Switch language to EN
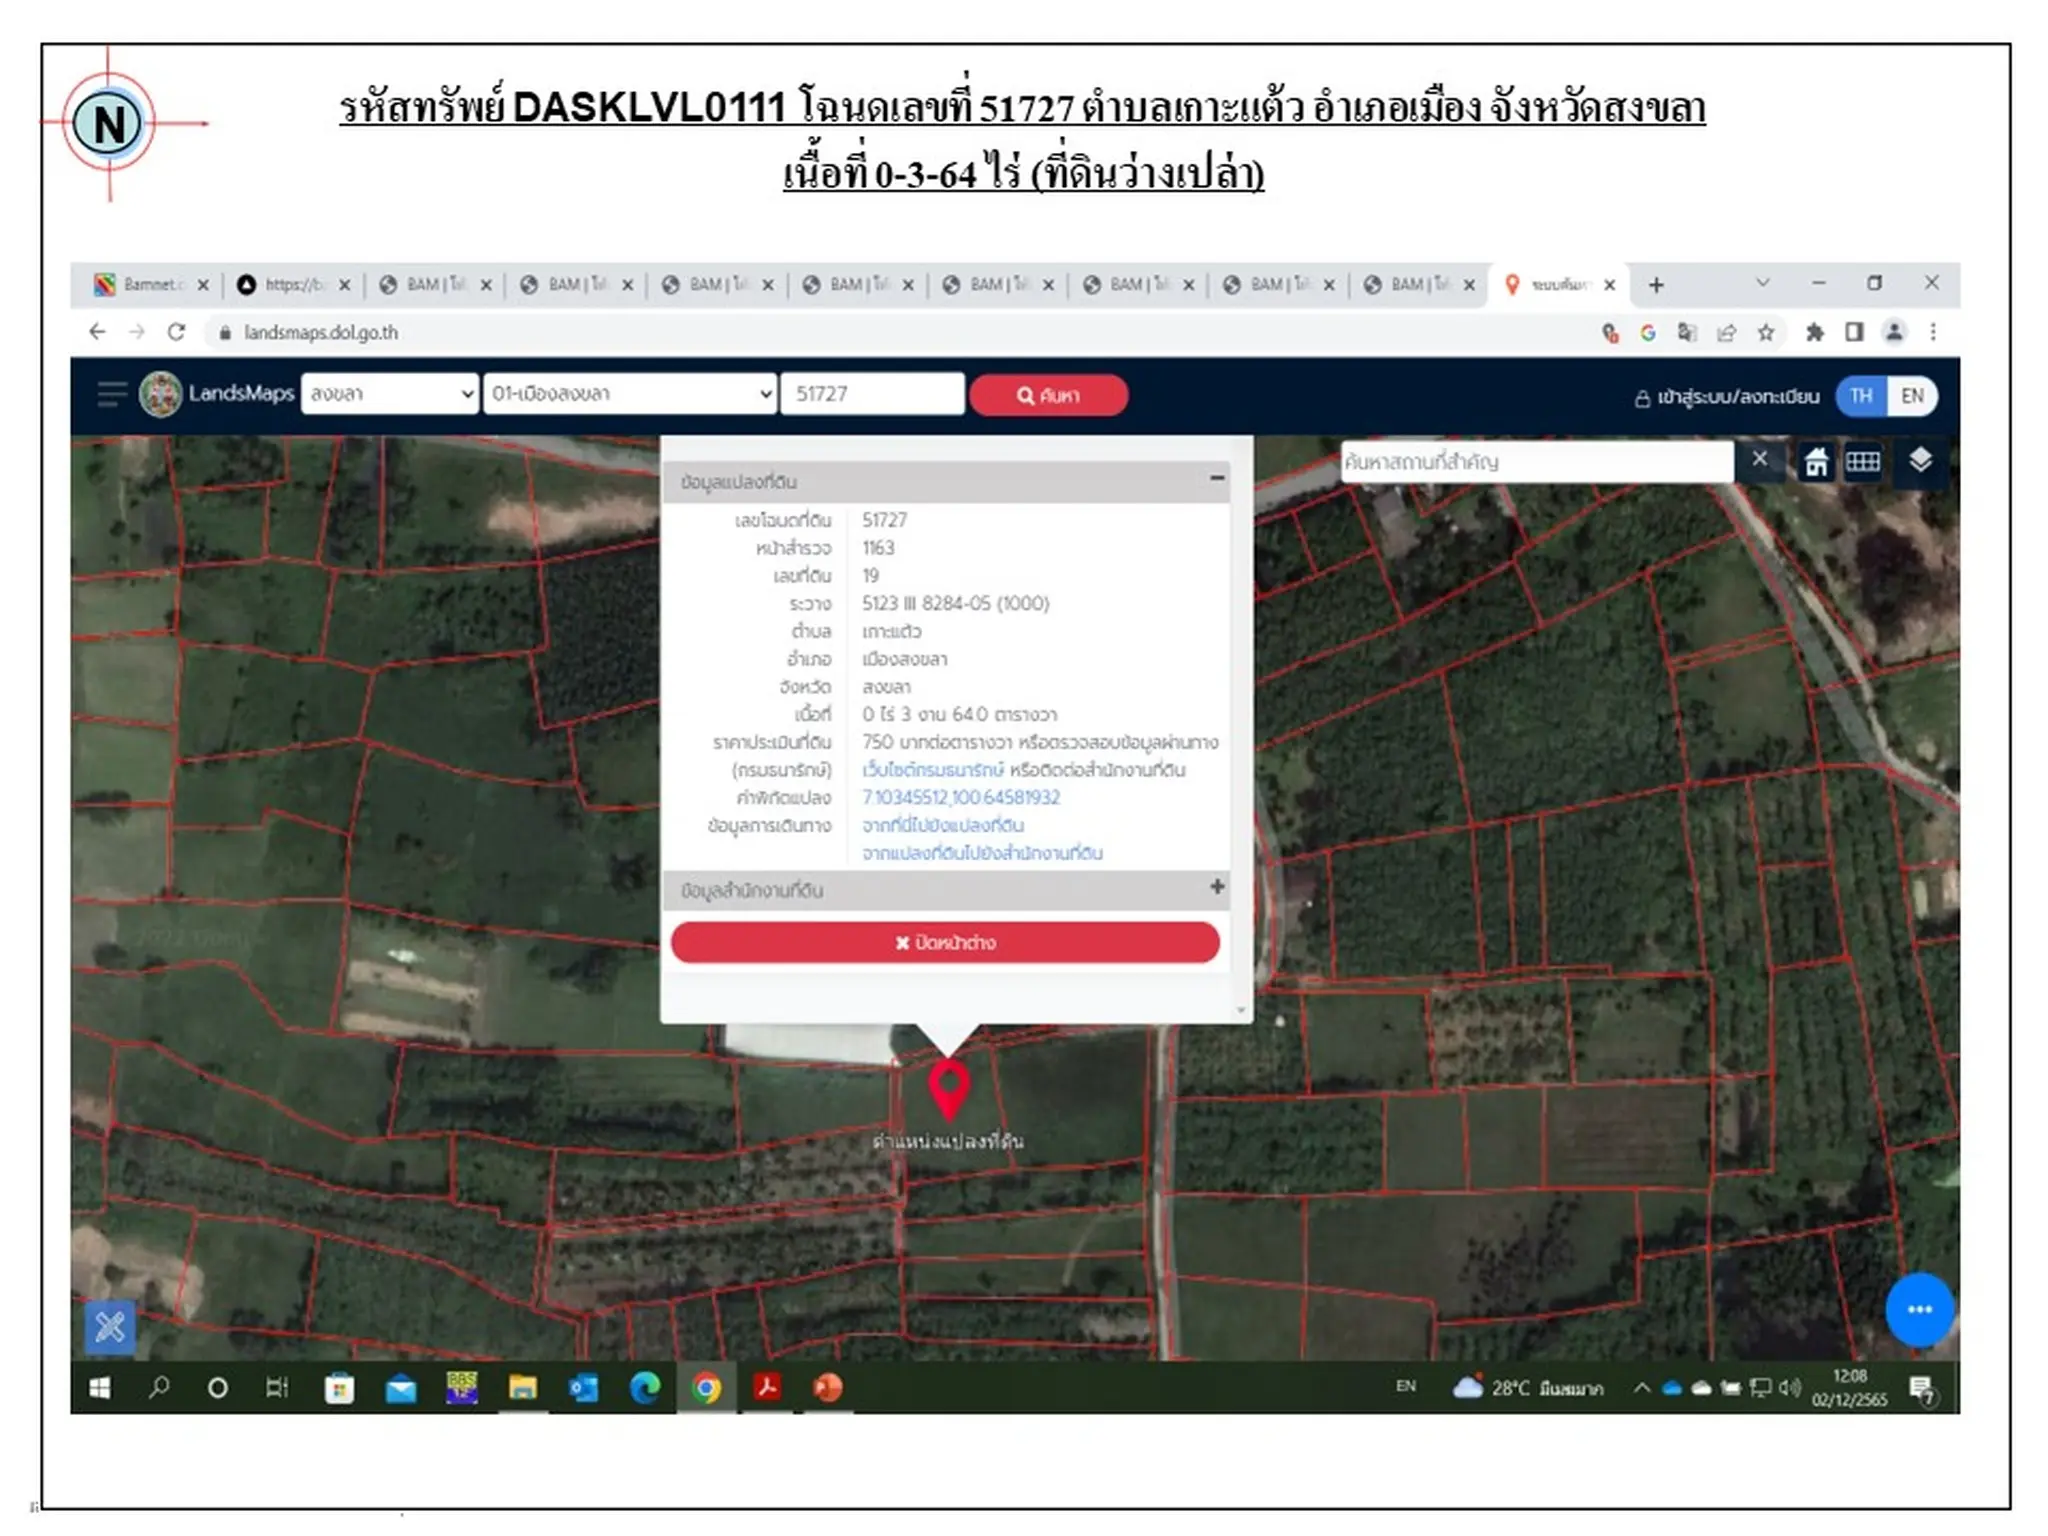Screen dimensions: 2048x1536 [1912, 396]
